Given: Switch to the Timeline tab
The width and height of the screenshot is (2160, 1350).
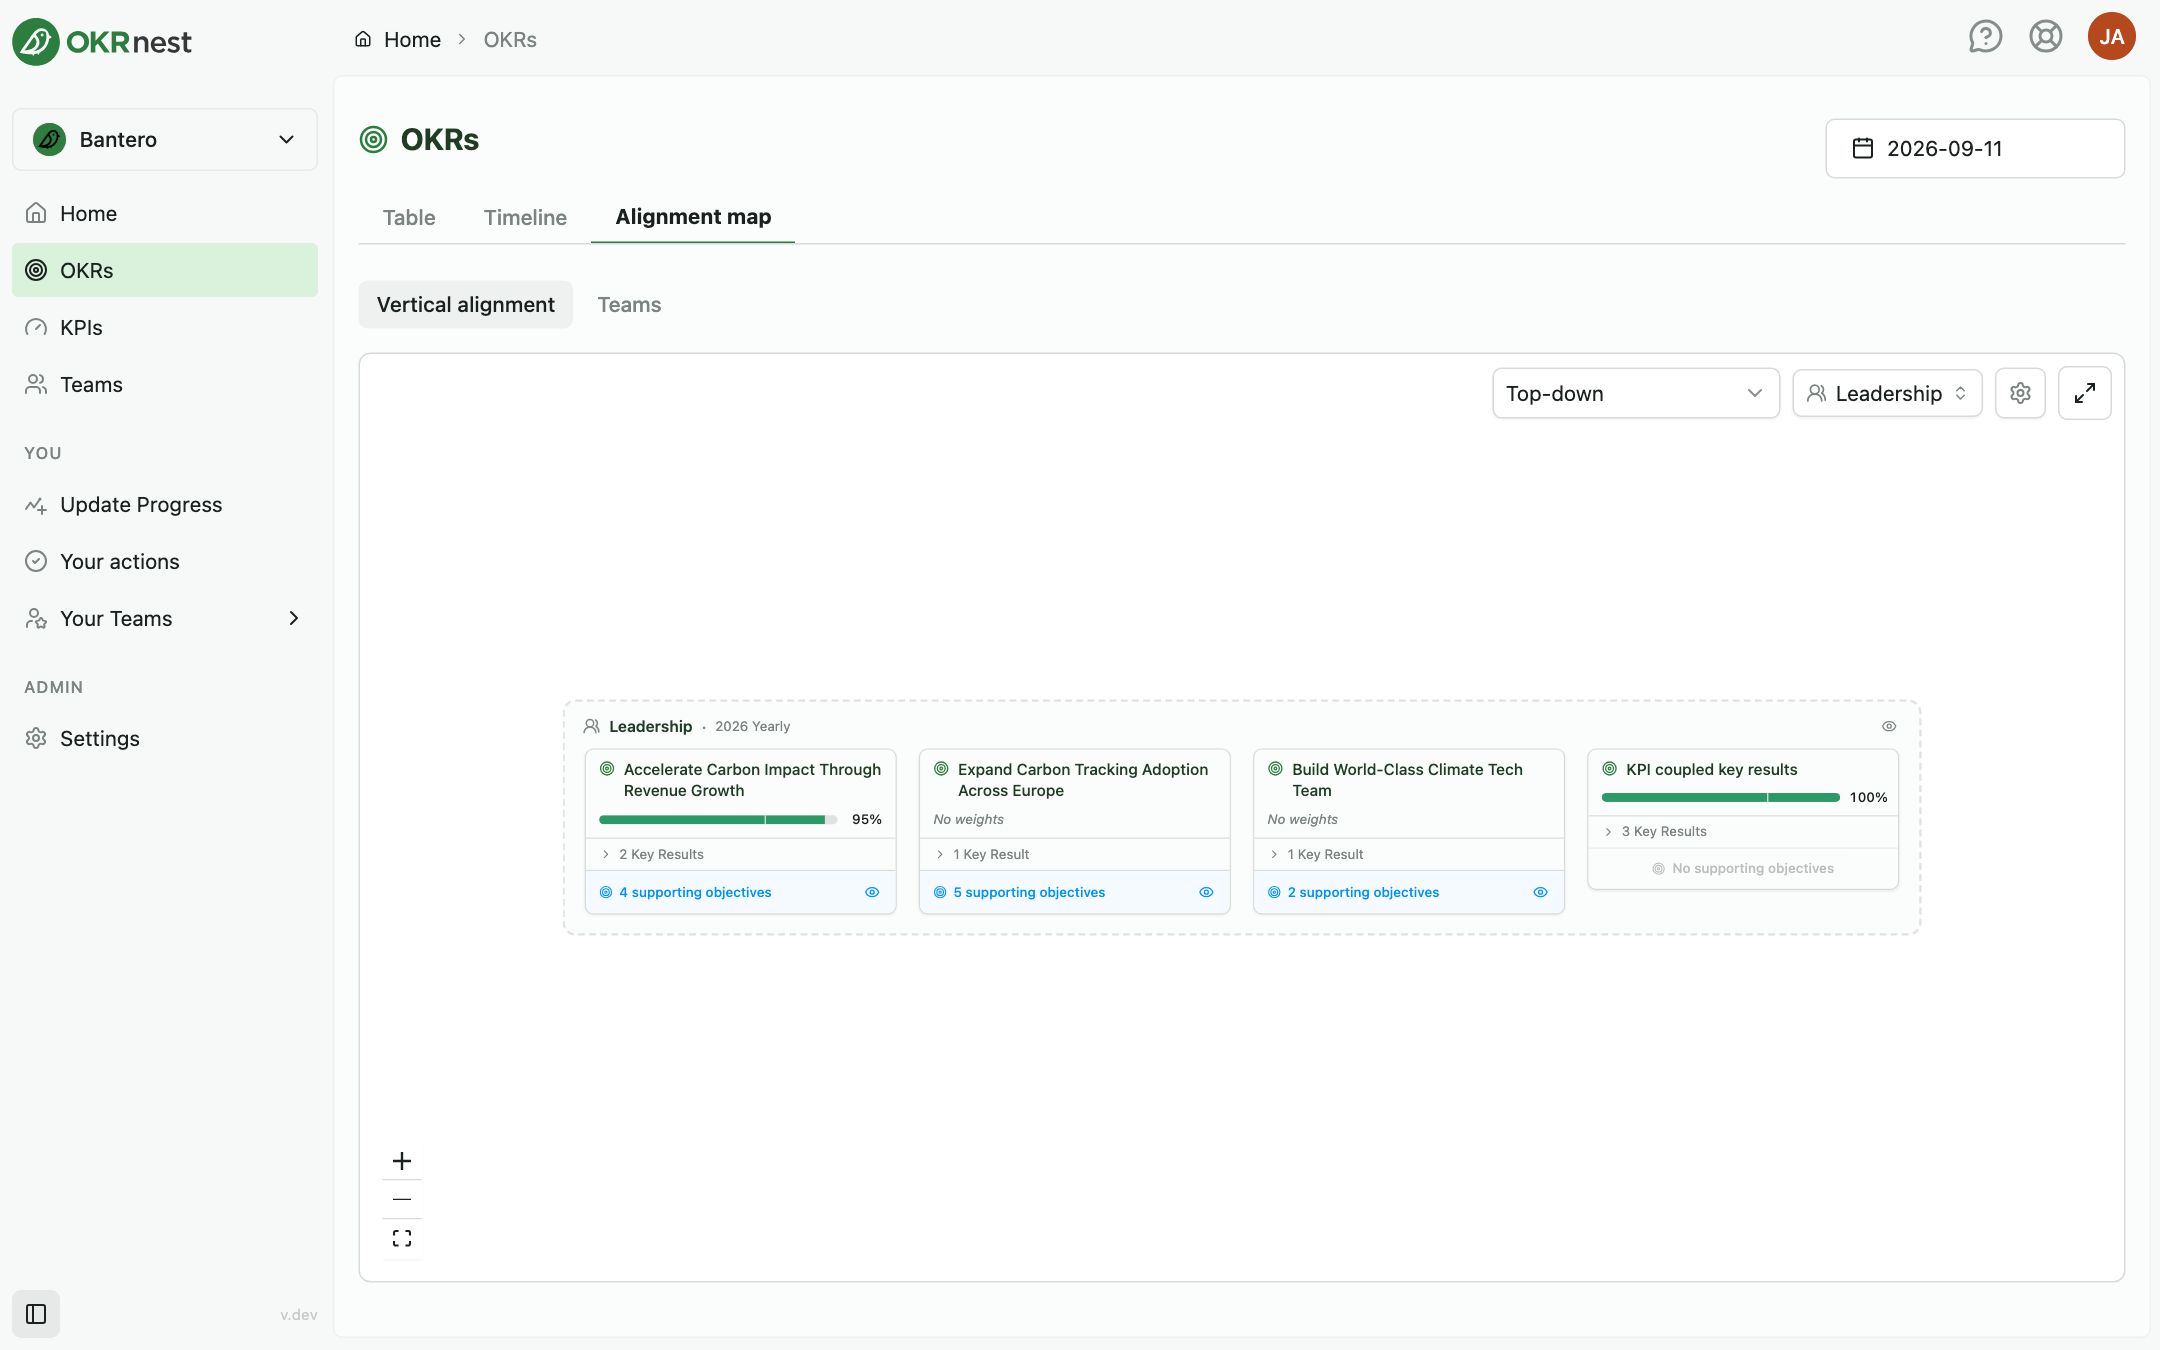Looking at the screenshot, I should [x=525, y=217].
